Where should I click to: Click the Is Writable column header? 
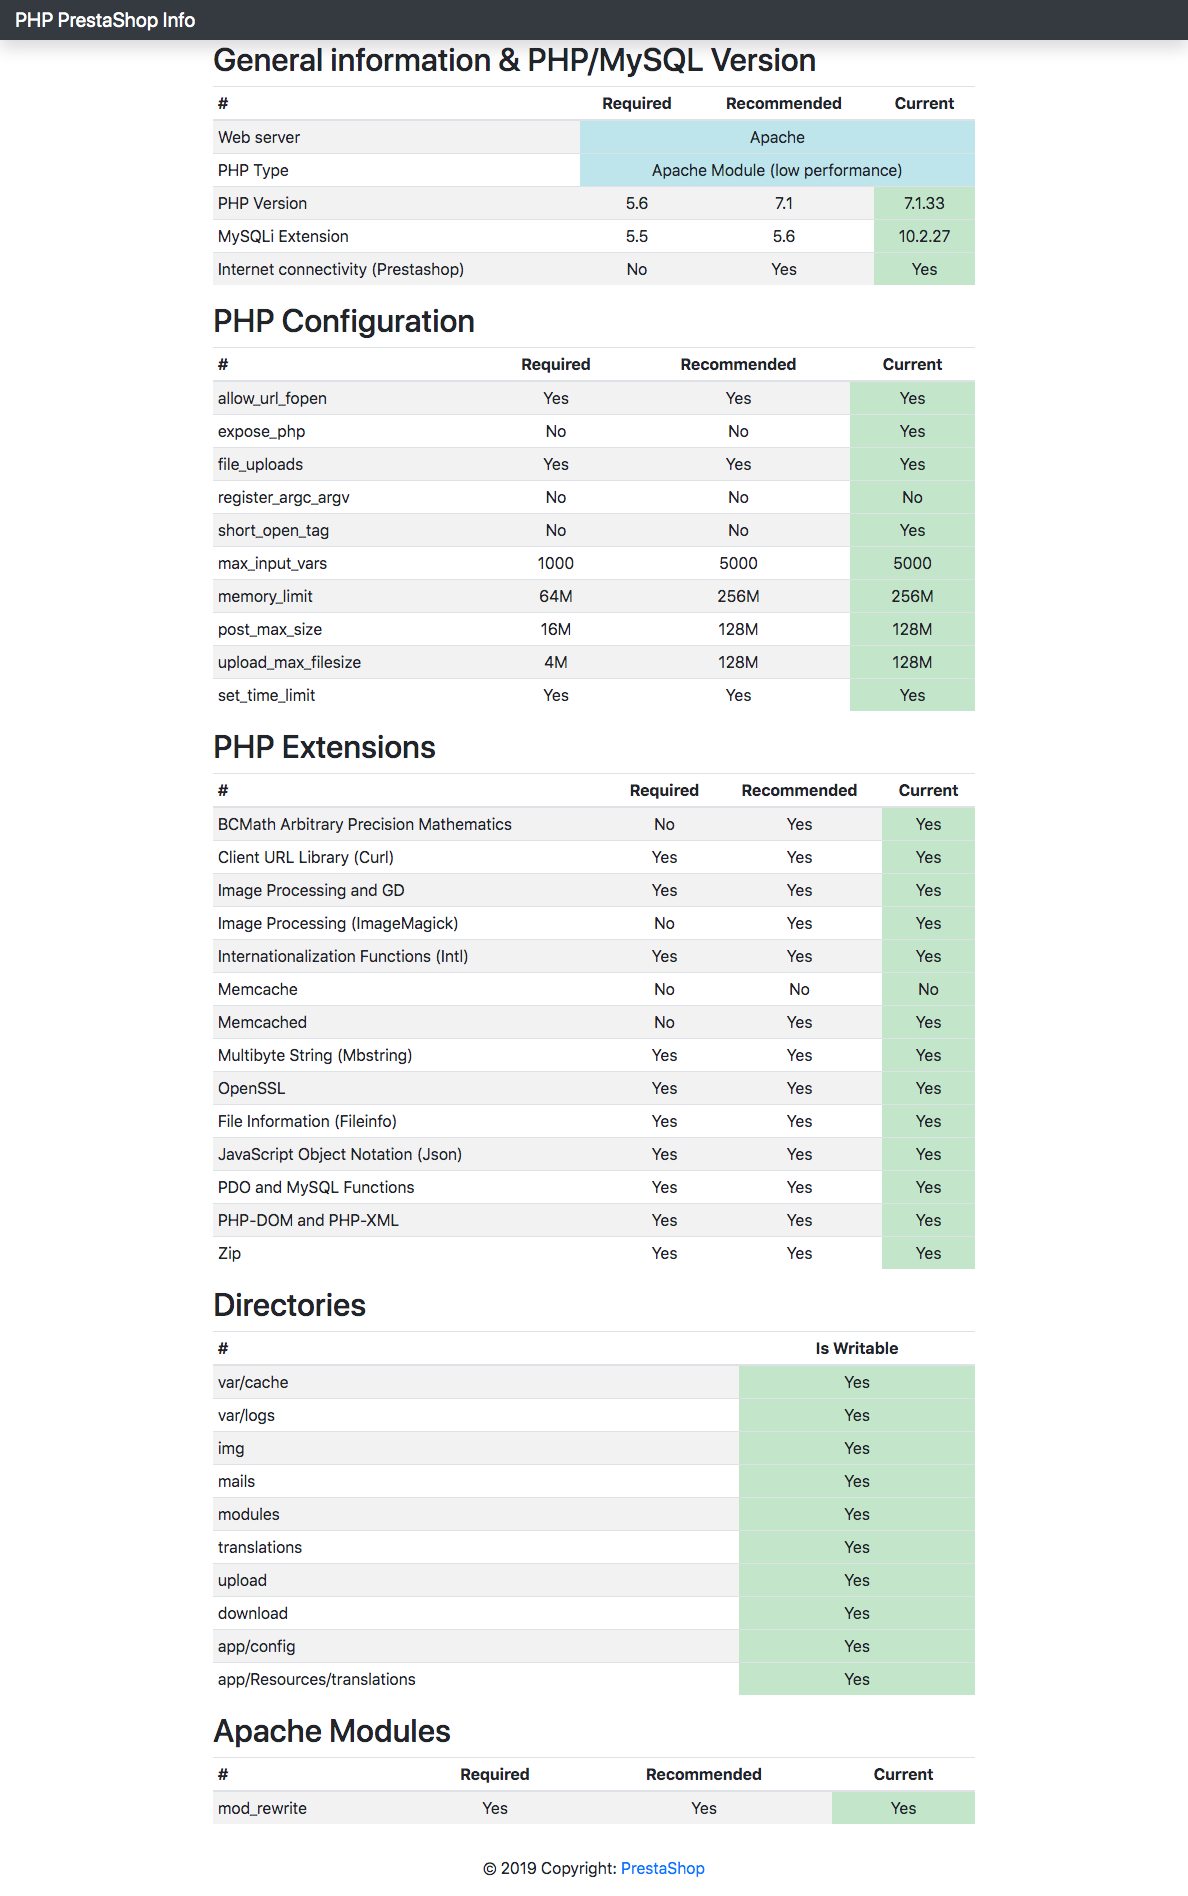point(856,1348)
